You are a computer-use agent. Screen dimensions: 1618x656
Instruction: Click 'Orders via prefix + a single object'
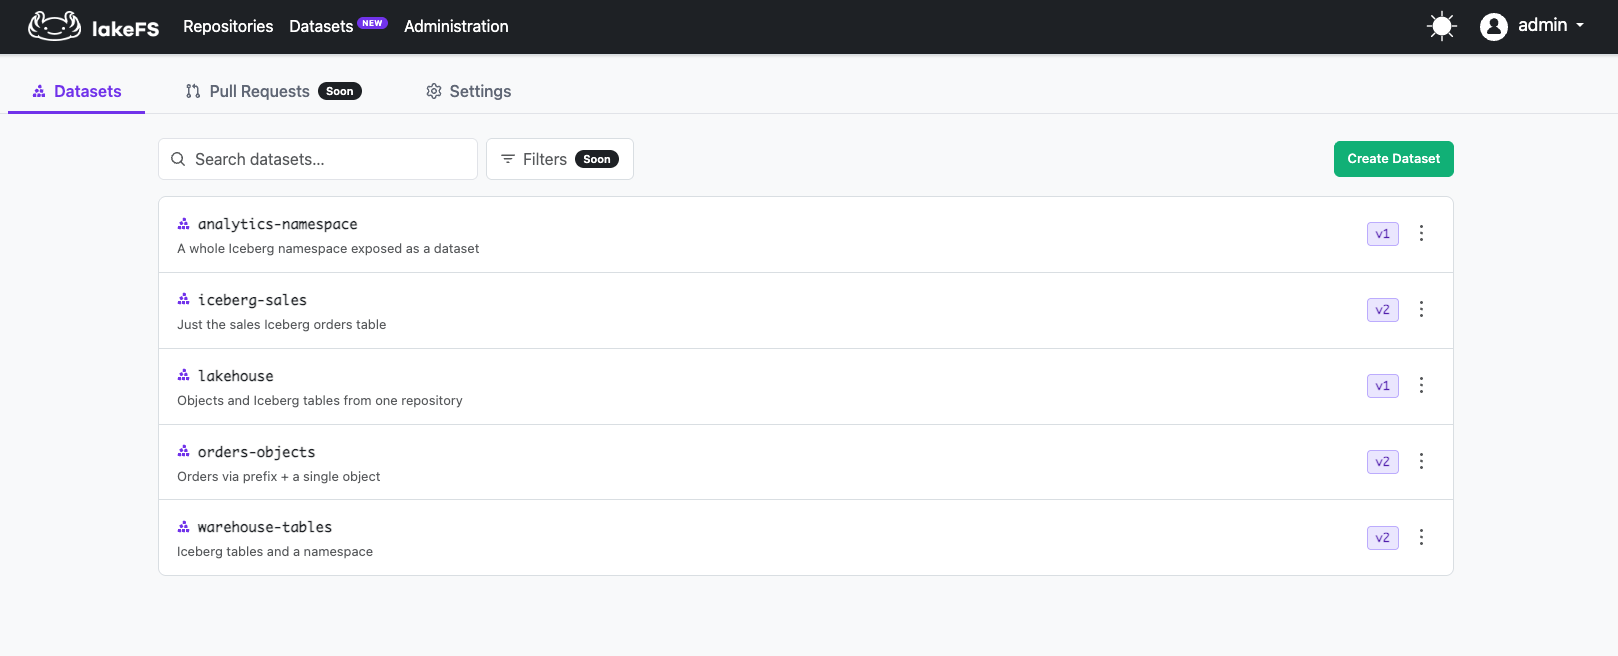279,477
